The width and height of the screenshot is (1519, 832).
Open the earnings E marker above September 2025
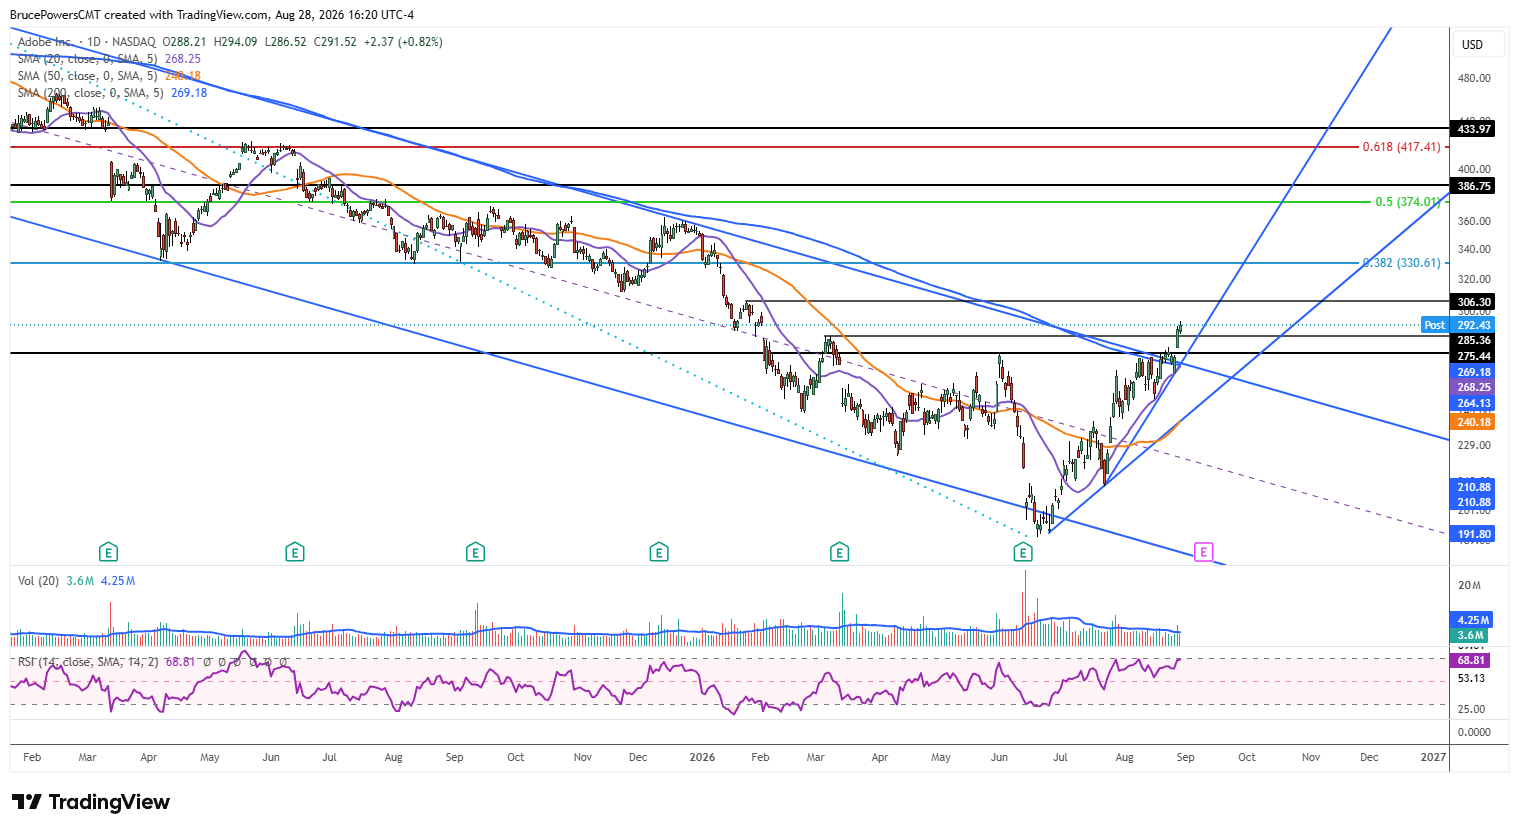click(x=475, y=552)
